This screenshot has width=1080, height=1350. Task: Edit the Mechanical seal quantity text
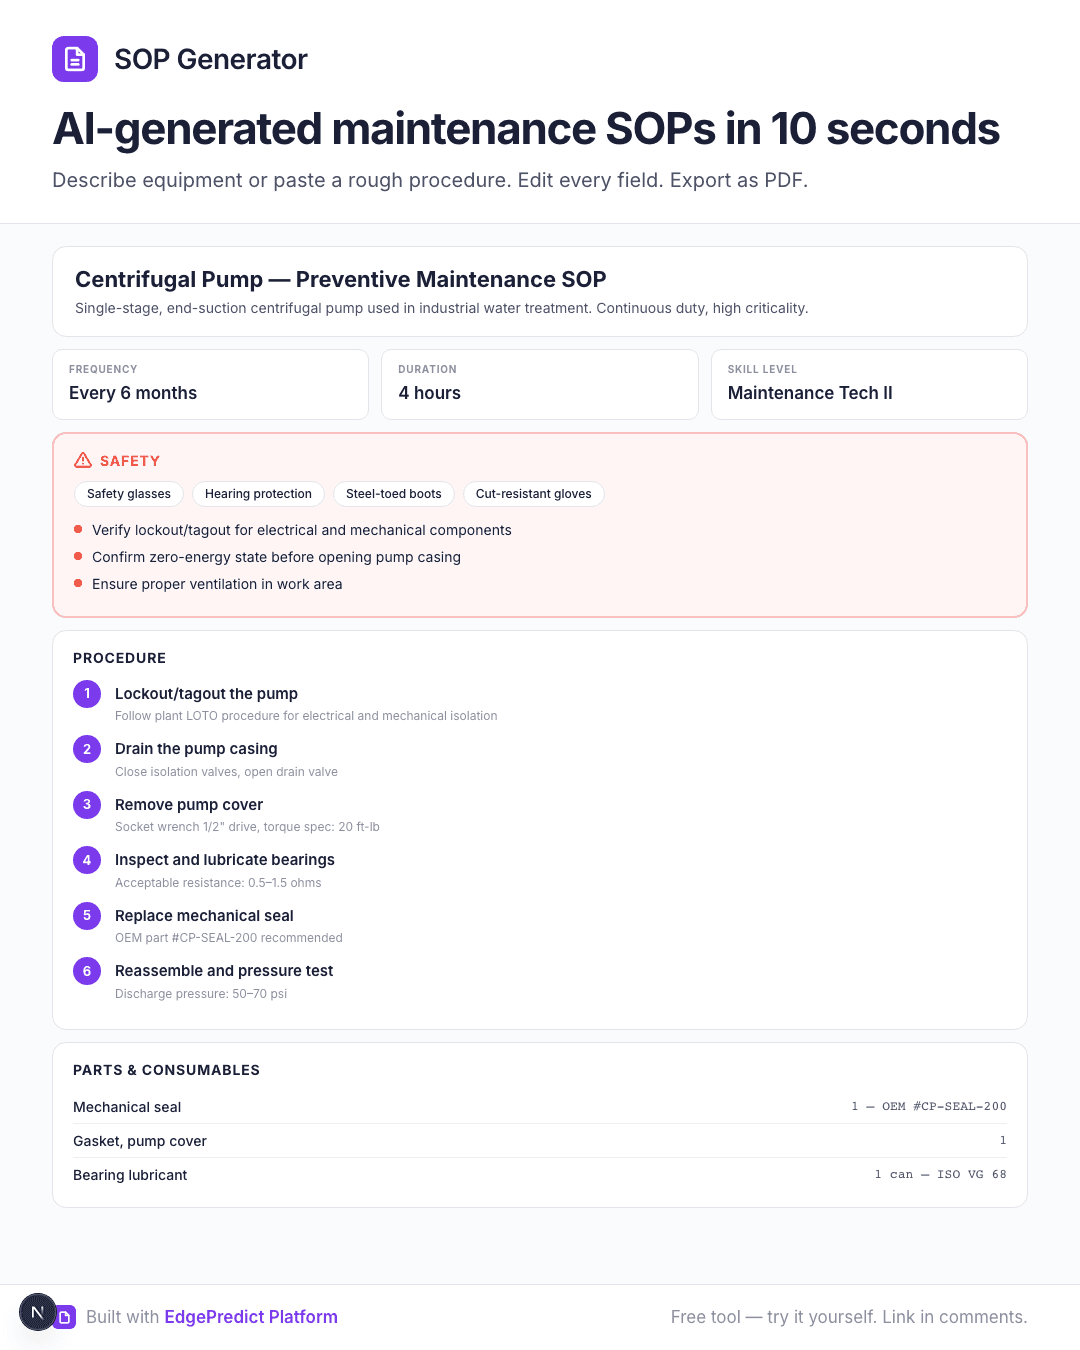929,1106
